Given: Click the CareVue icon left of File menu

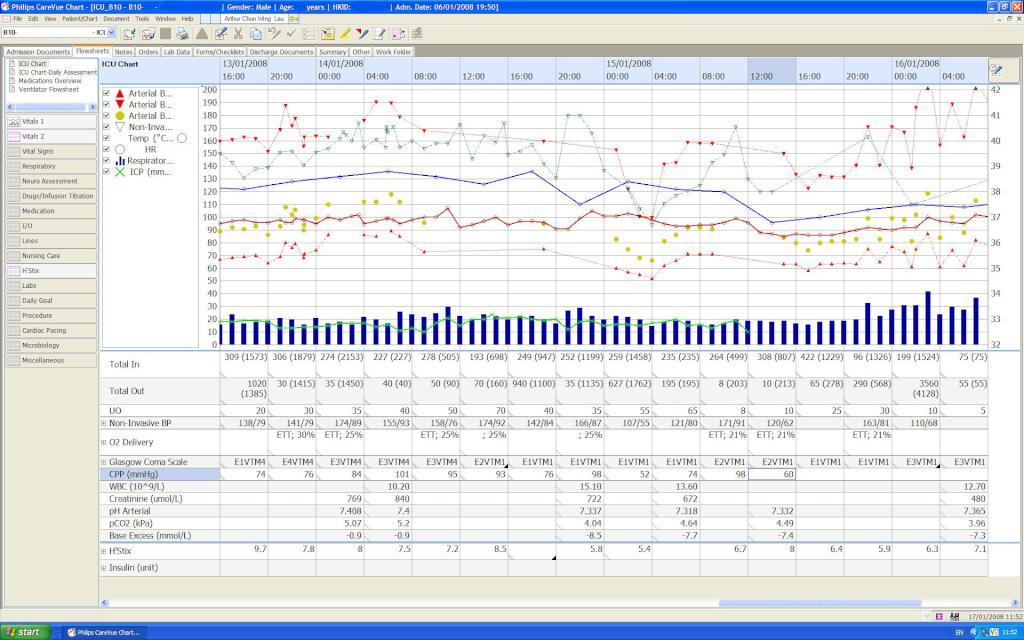Looking at the screenshot, I should (x=7, y=19).
